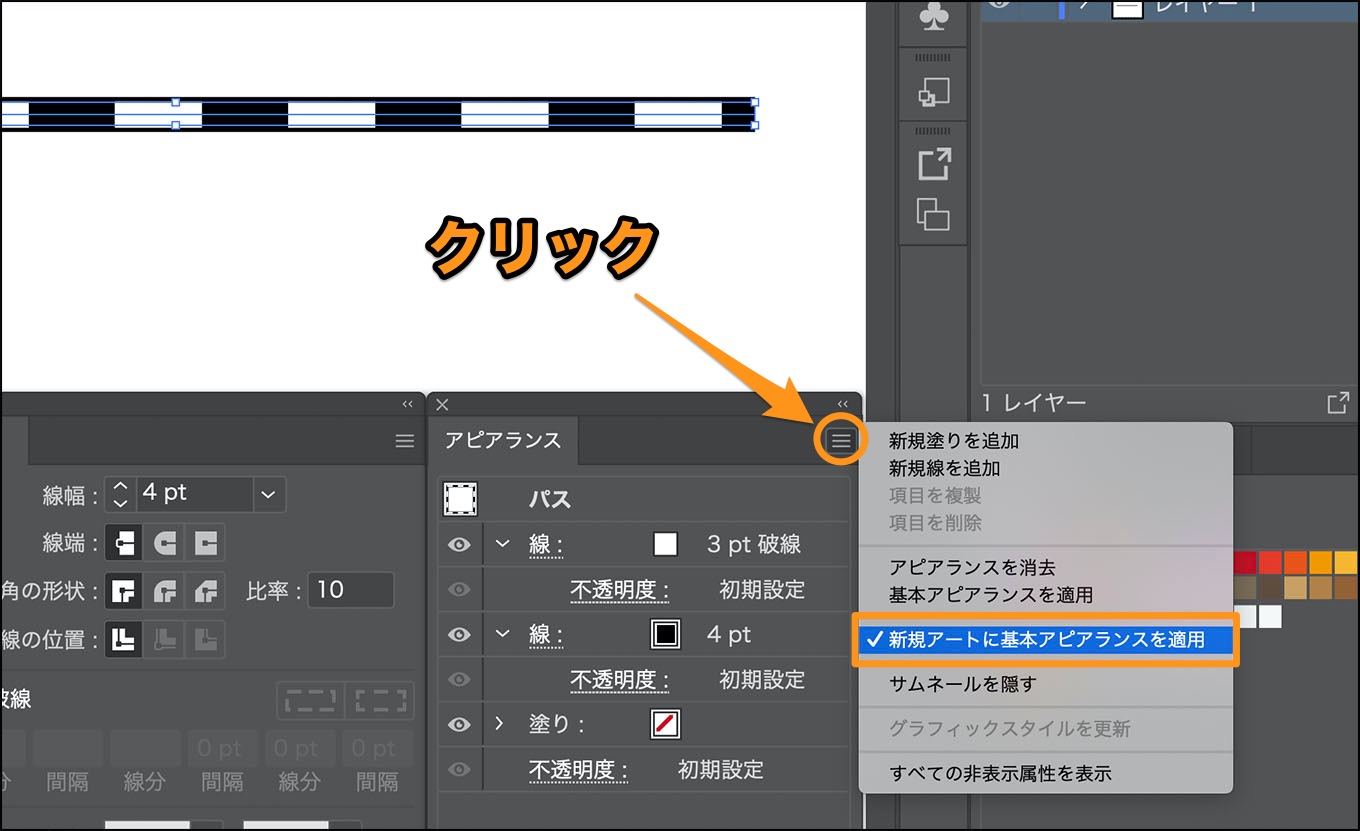Screen dimensions: 1360x831
Task: Open 線: link of 3 pt 破線 row
Action: [545, 545]
